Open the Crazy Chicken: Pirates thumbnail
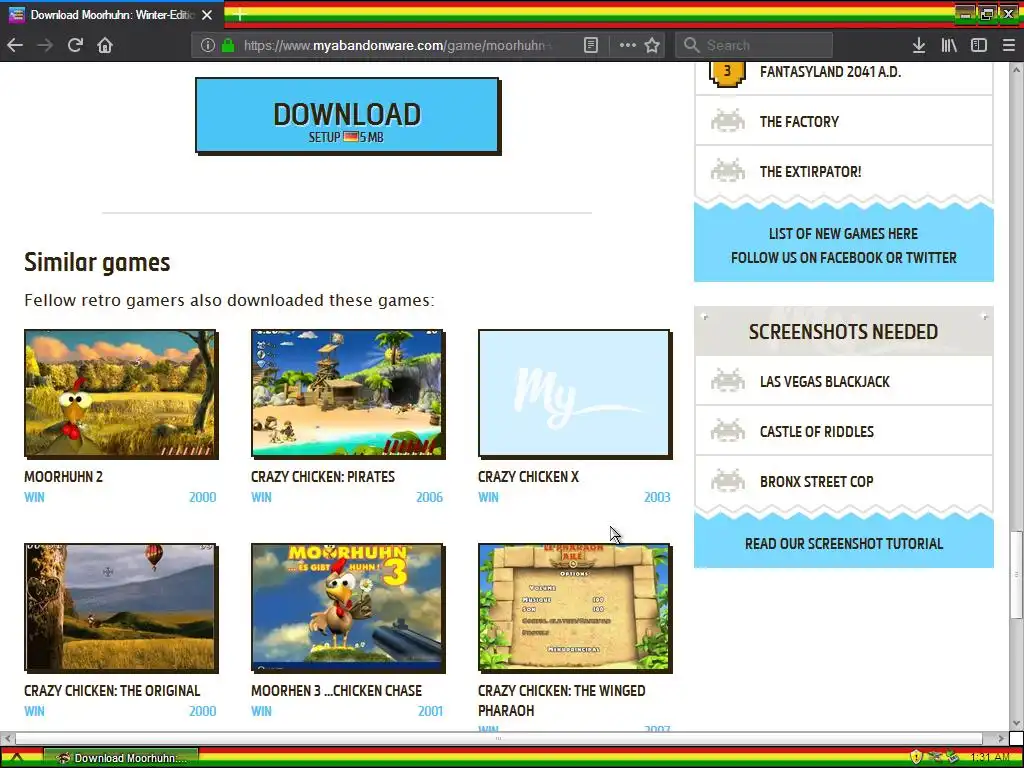The width and height of the screenshot is (1024, 768). pyautogui.click(x=347, y=394)
